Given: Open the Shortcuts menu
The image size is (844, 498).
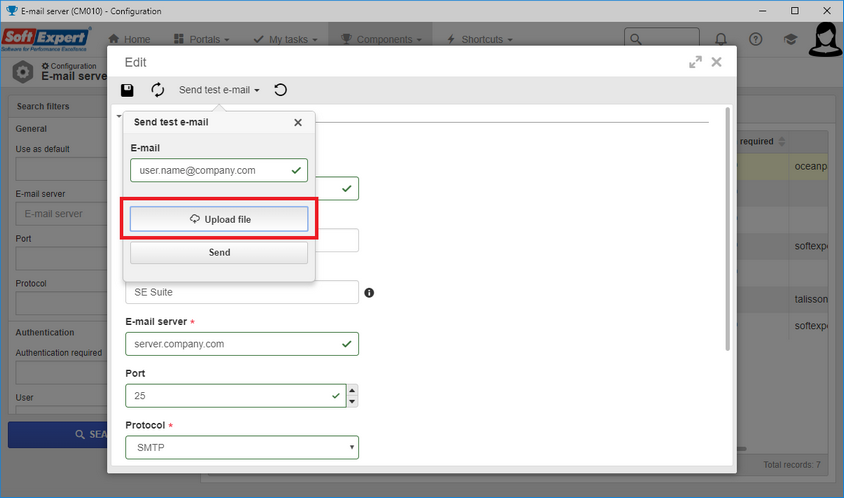Looking at the screenshot, I should coord(480,39).
